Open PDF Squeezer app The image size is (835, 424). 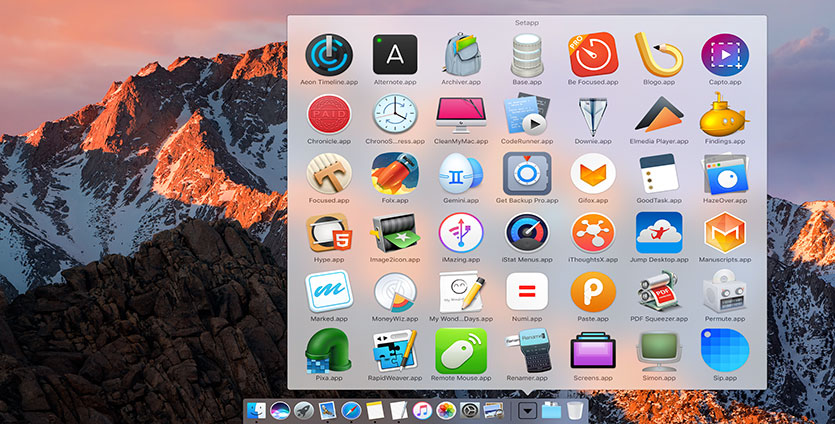point(658,291)
